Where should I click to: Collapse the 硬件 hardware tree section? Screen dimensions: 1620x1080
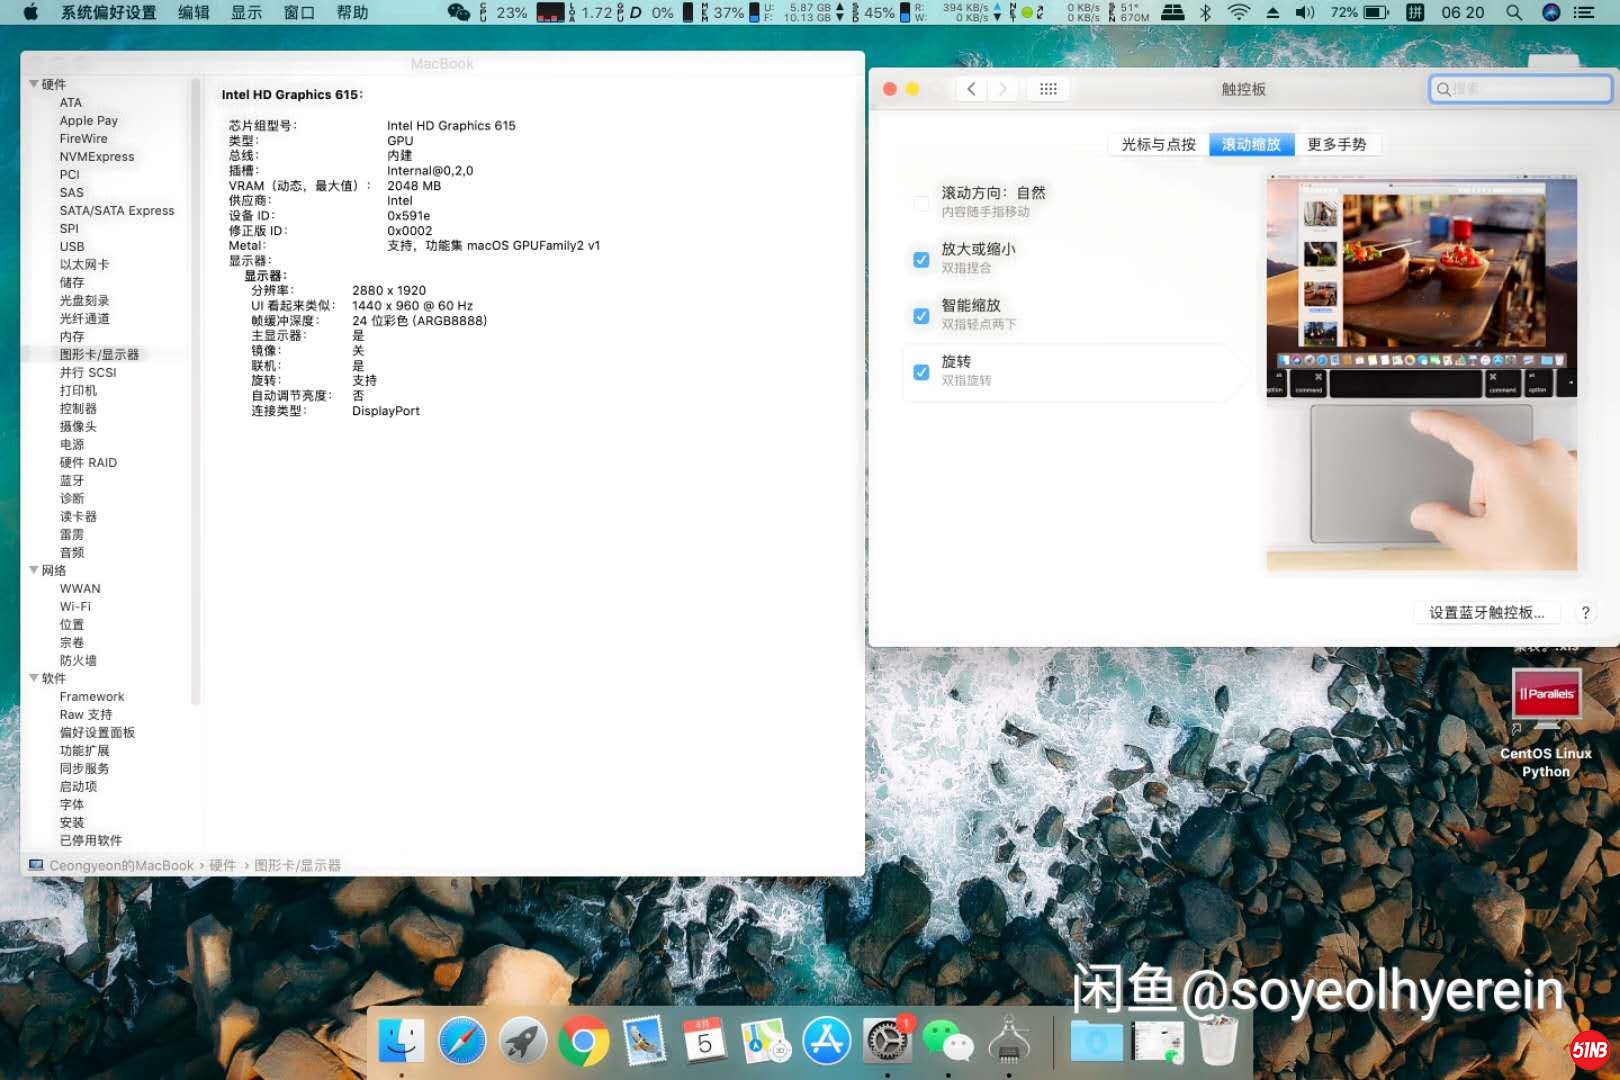[34, 84]
